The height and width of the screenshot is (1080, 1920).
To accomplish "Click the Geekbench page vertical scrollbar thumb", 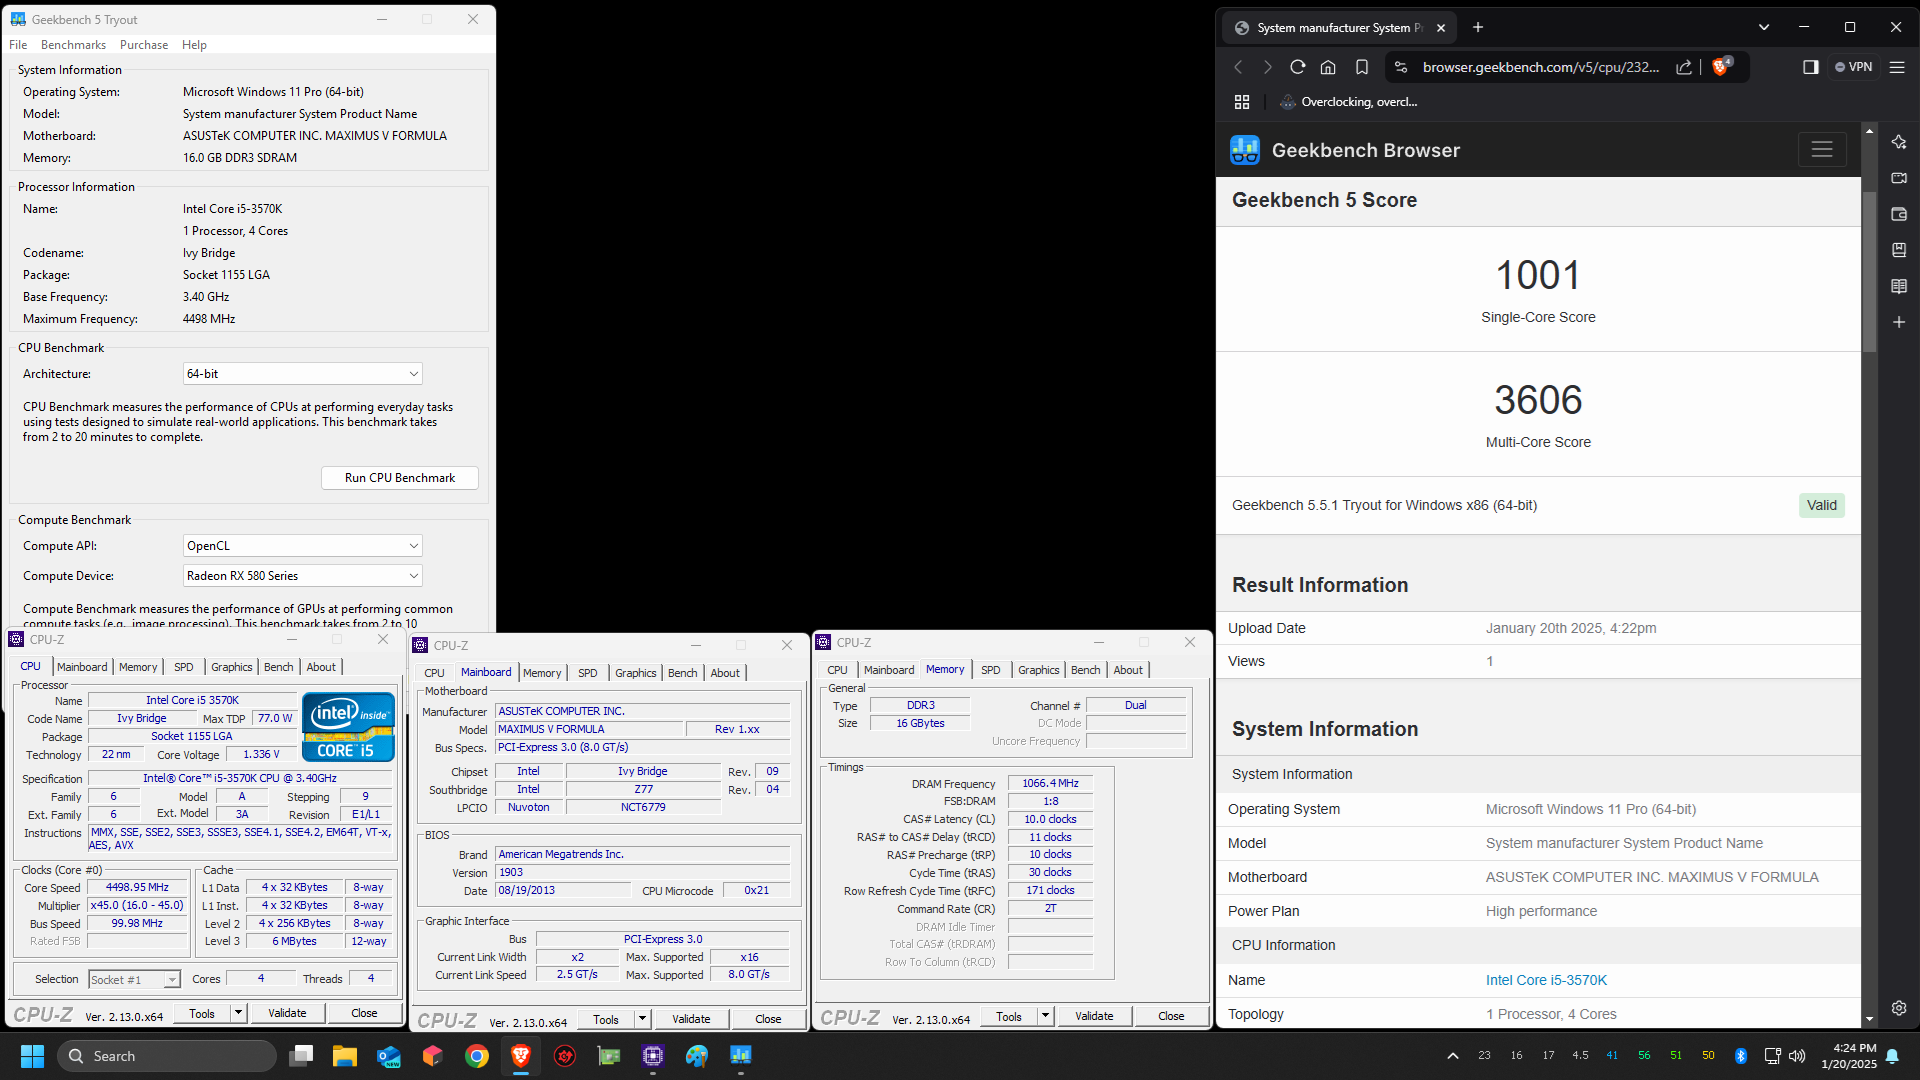I will pyautogui.click(x=1869, y=270).
